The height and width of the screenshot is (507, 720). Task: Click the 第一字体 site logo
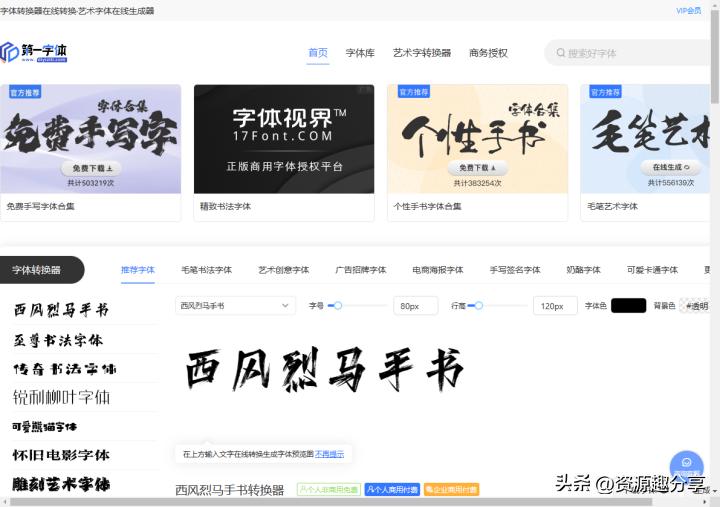(x=34, y=52)
